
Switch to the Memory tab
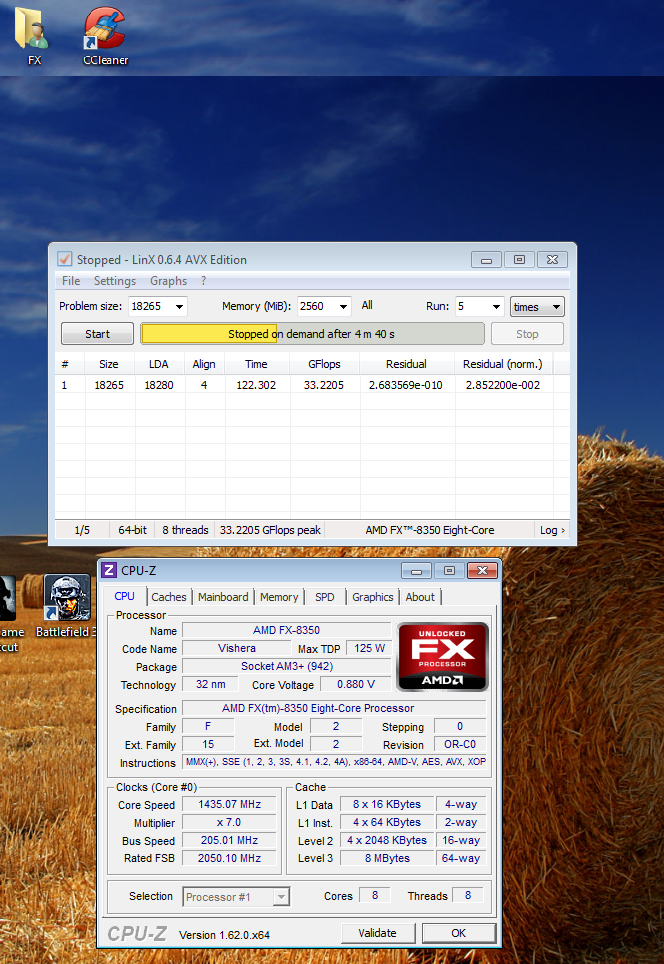click(279, 597)
